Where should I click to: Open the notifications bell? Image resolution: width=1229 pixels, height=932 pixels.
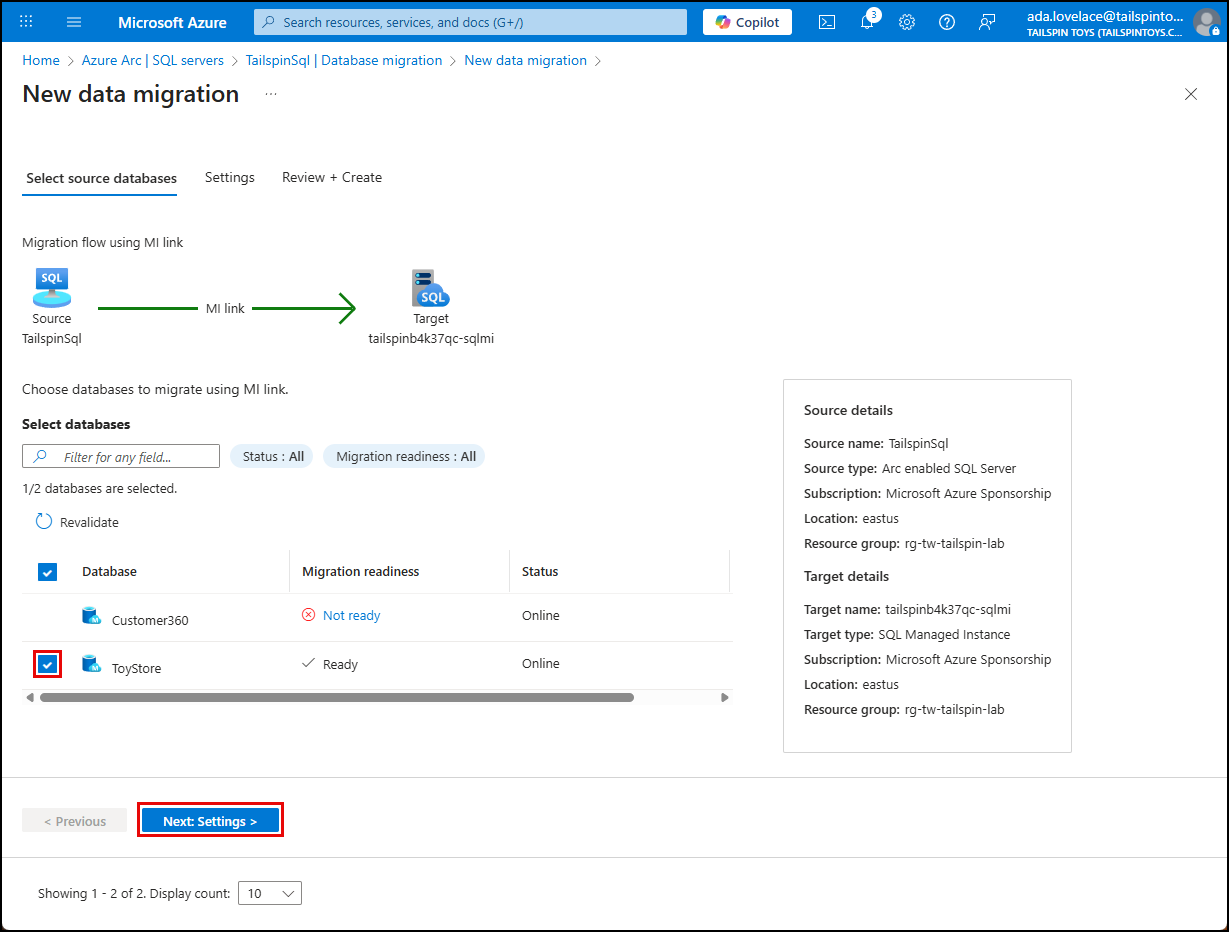pyautogui.click(x=867, y=21)
